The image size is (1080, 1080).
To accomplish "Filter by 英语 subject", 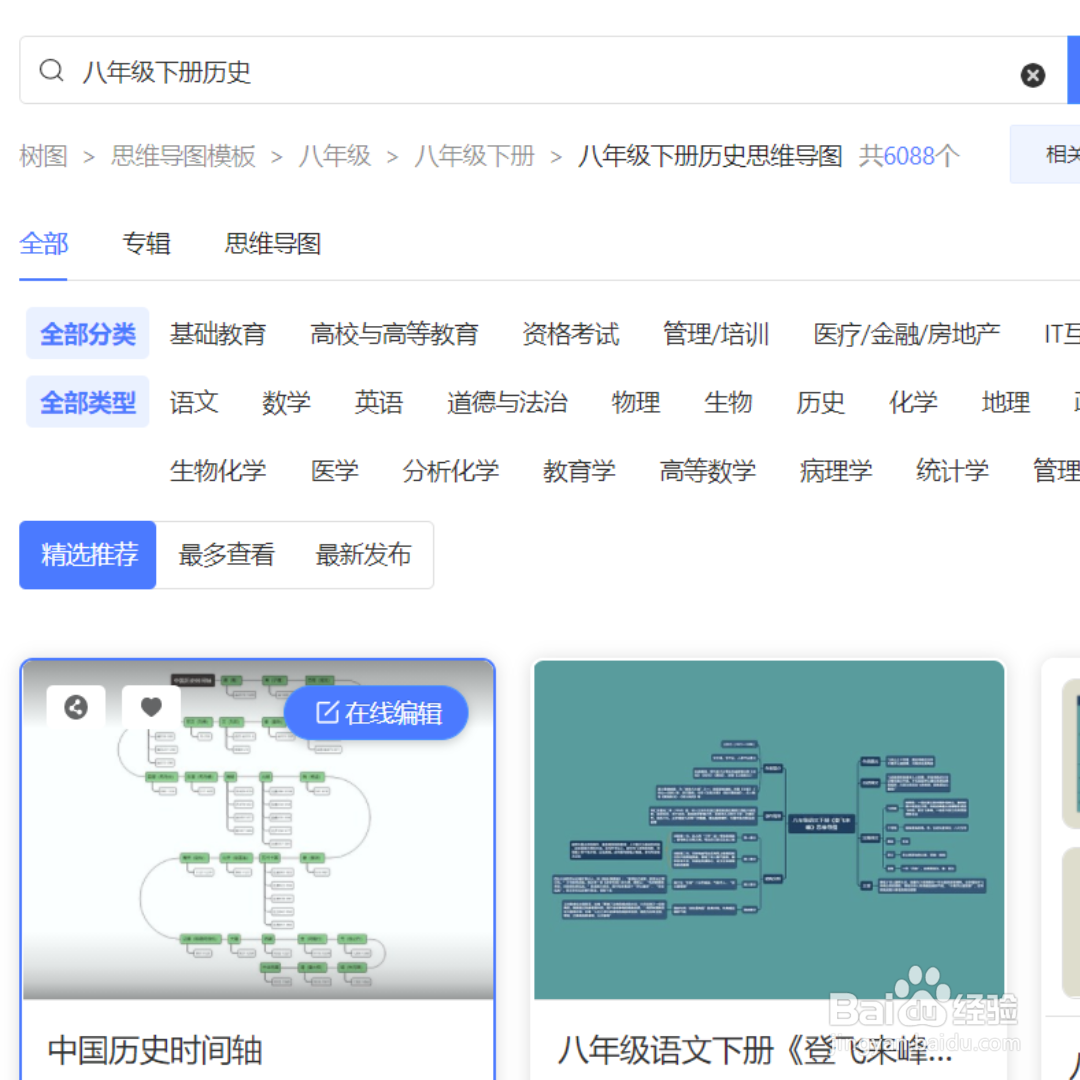I will [x=378, y=402].
